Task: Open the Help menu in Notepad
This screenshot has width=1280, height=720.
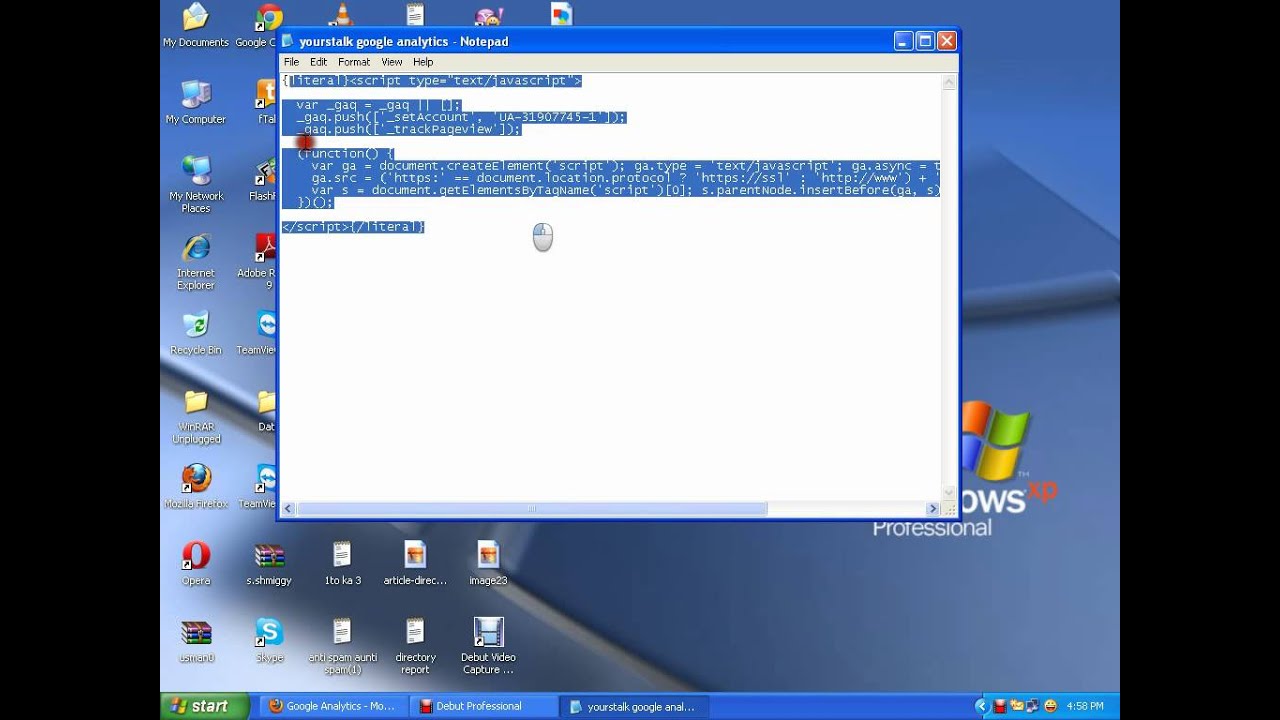Action: pyautogui.click(x=423, y=62)
